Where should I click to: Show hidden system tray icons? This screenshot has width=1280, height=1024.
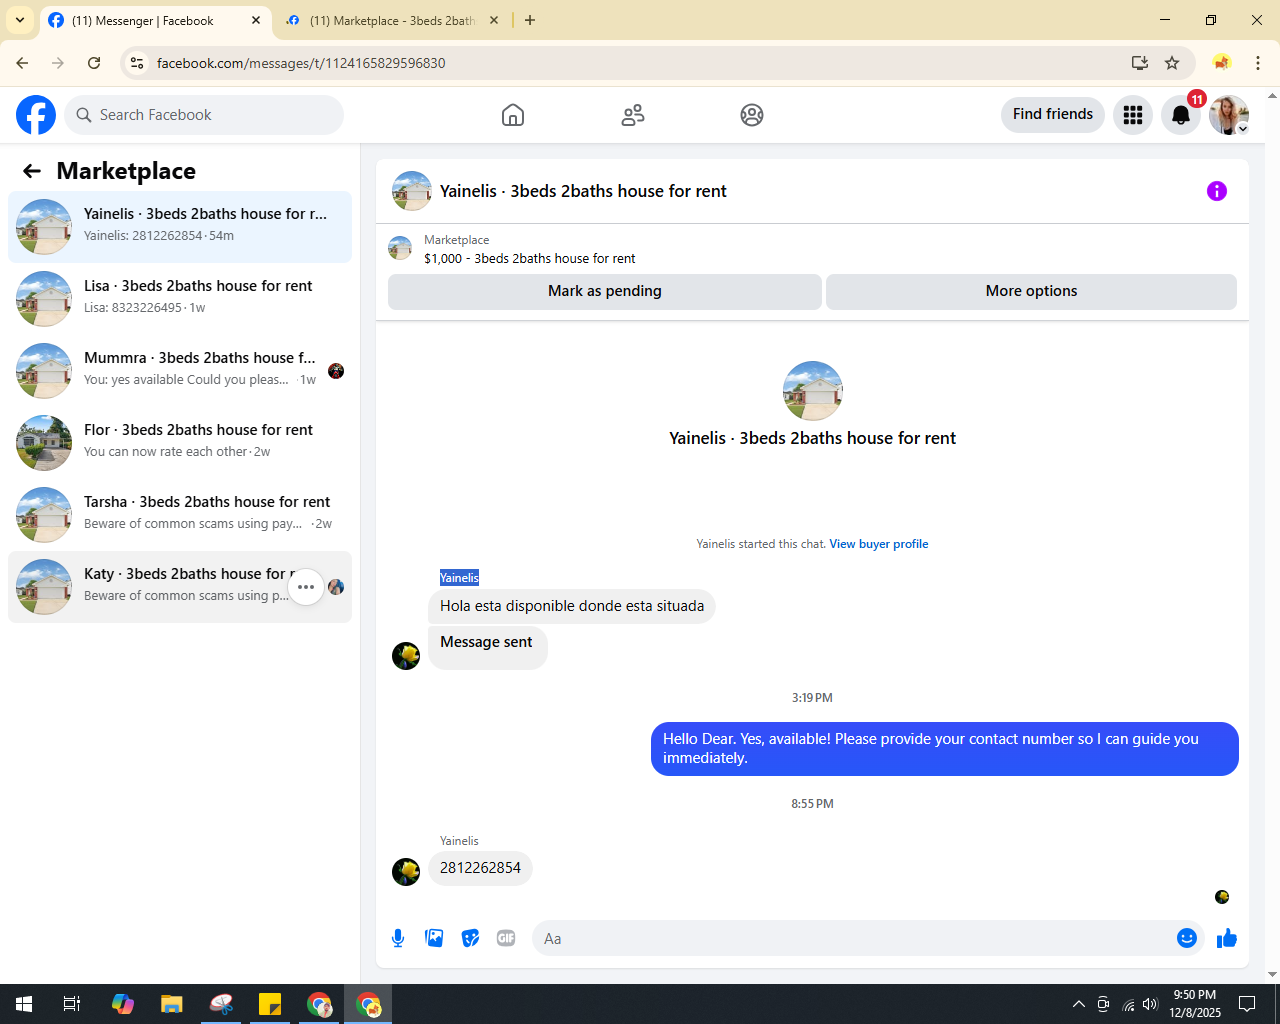tap(1078, 1004)
